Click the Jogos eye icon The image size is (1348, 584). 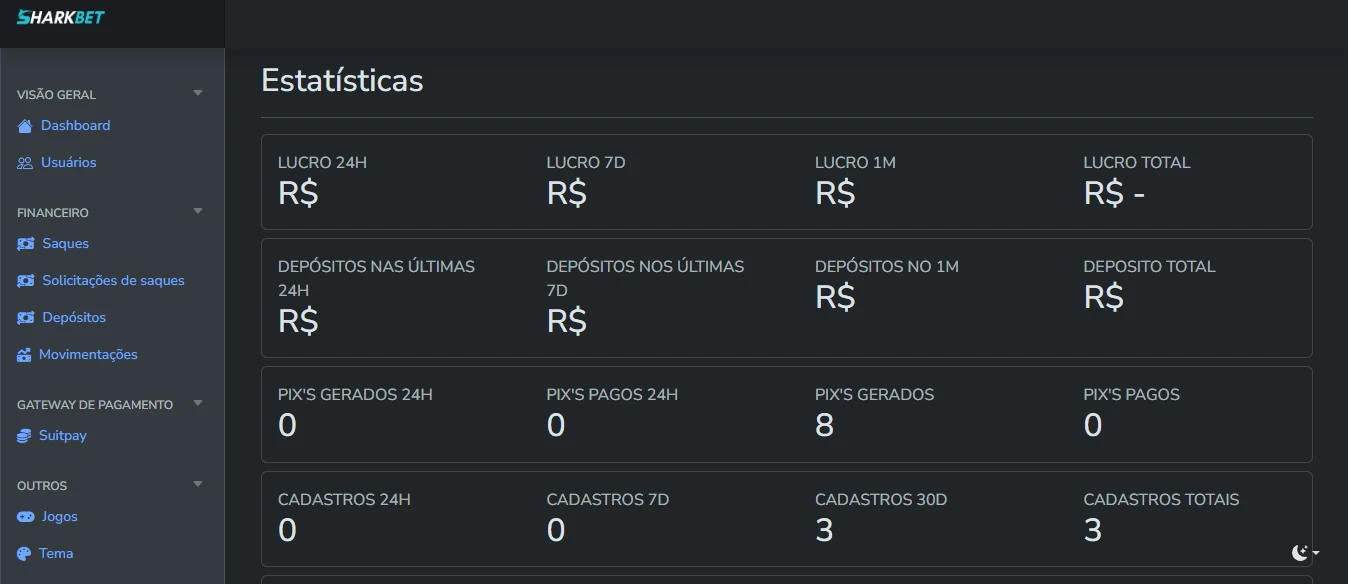tap(24, 516)
